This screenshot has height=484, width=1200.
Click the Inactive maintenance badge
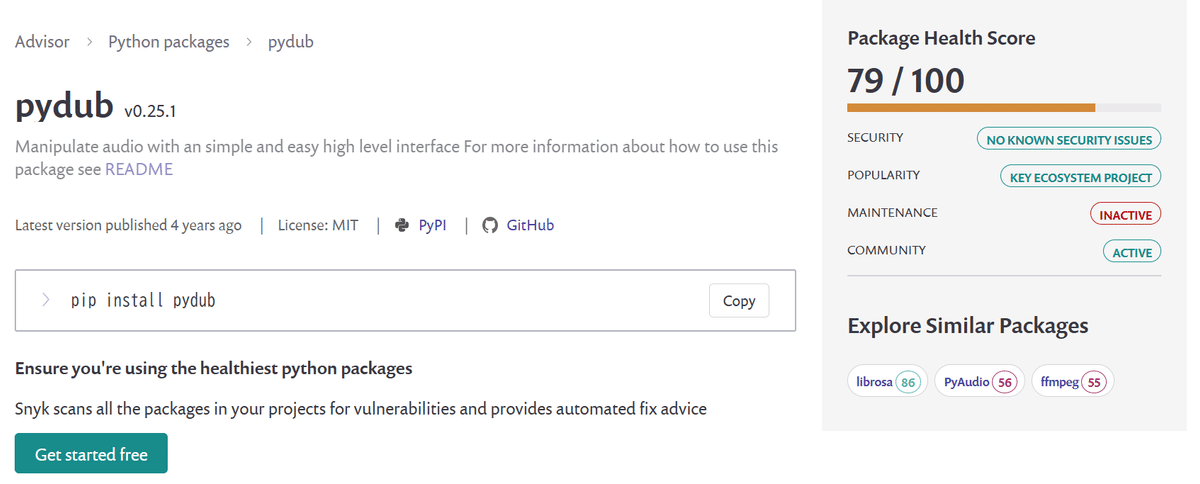(1125, 215)
